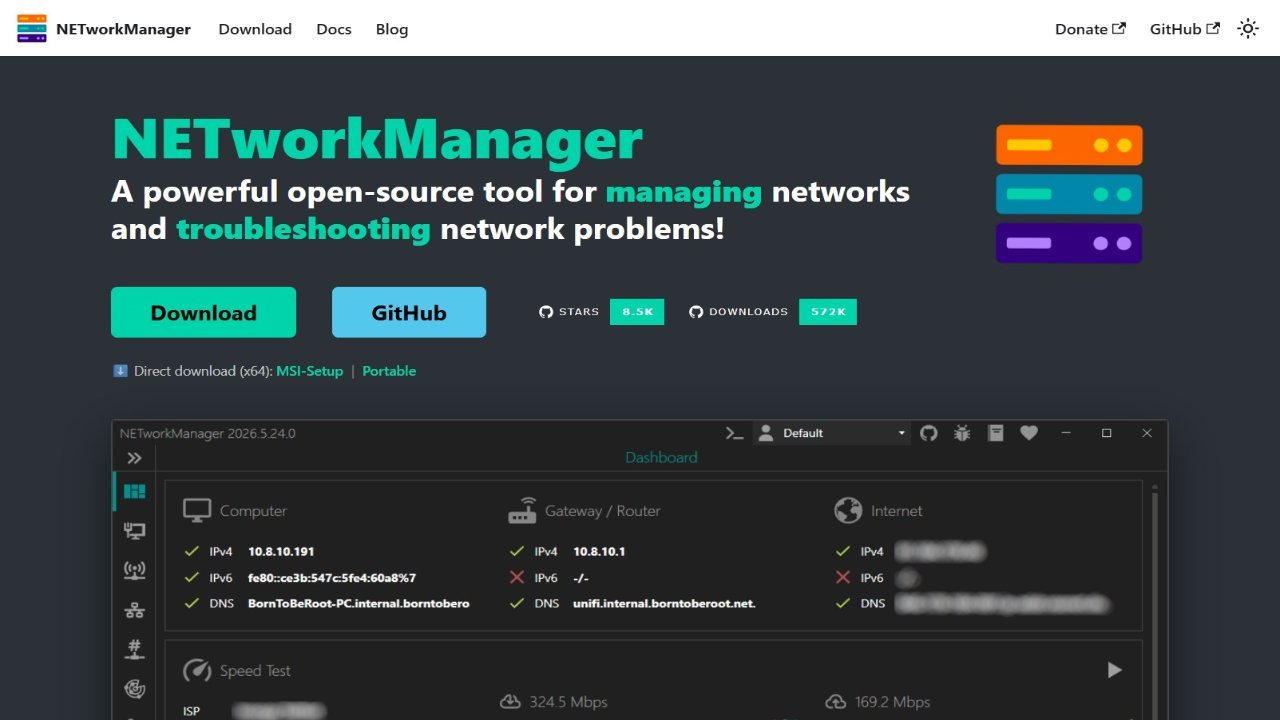
Task: Select the WiFi sidebar icon
Action: [x=134, y=571]
